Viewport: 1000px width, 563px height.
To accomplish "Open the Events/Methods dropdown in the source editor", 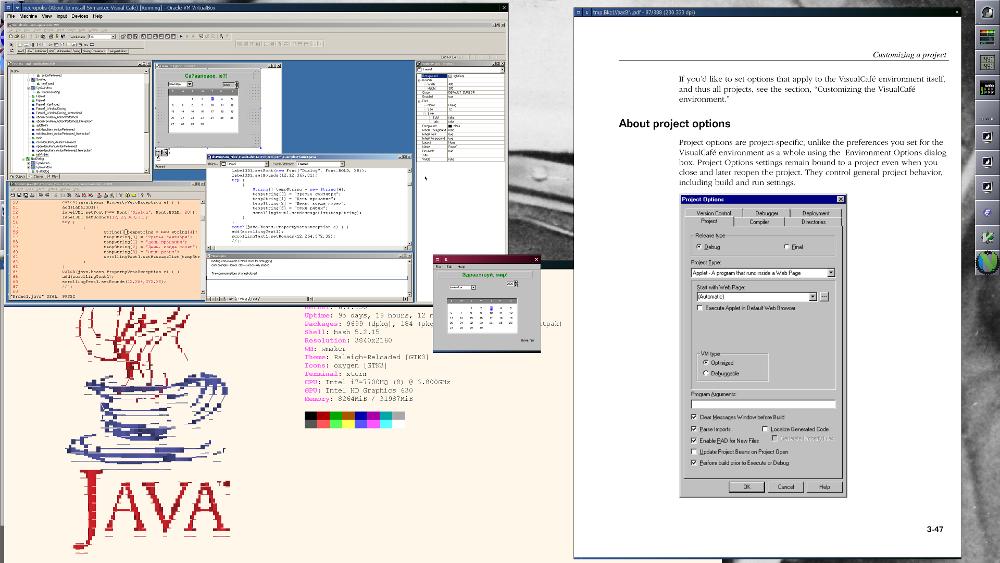I will 342,164.
